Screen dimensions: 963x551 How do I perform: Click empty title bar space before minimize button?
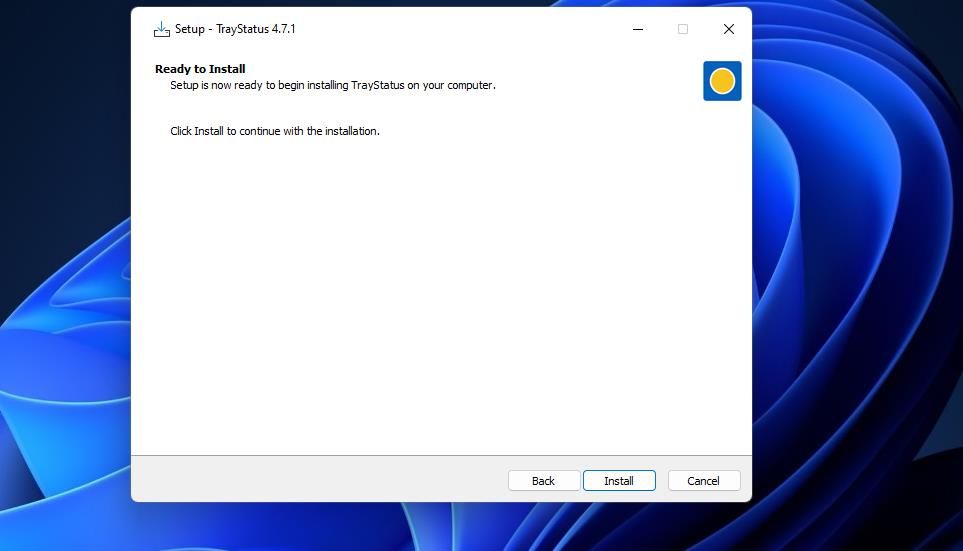point(460,29)
